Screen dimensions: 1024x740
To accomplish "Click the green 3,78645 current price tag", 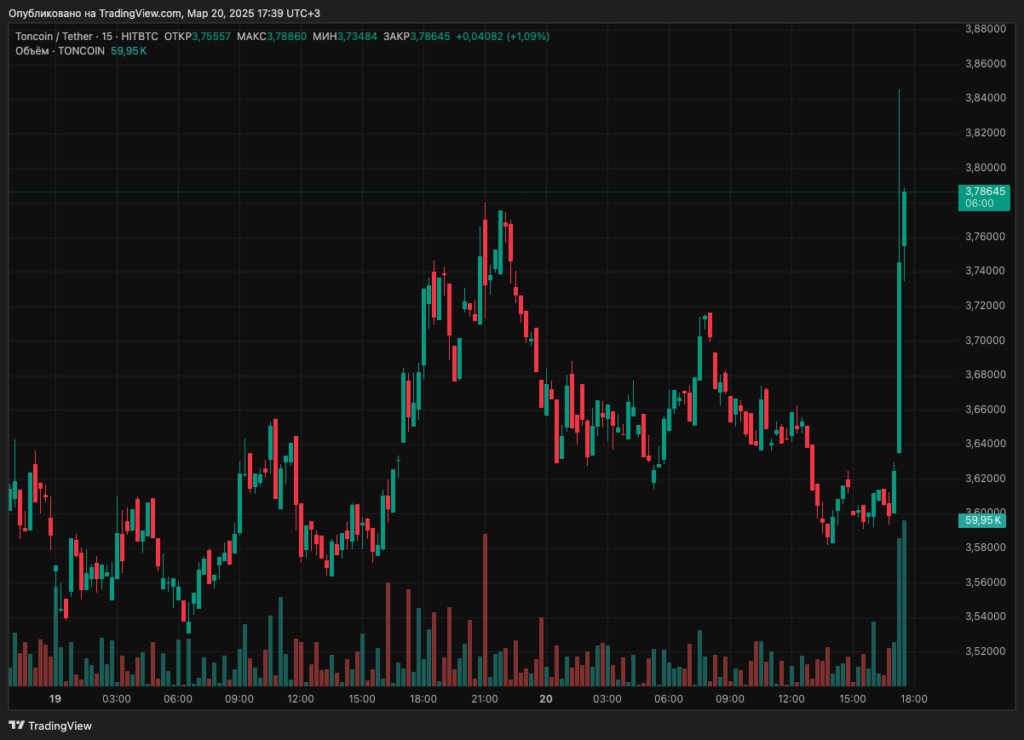I will (984, 191).
